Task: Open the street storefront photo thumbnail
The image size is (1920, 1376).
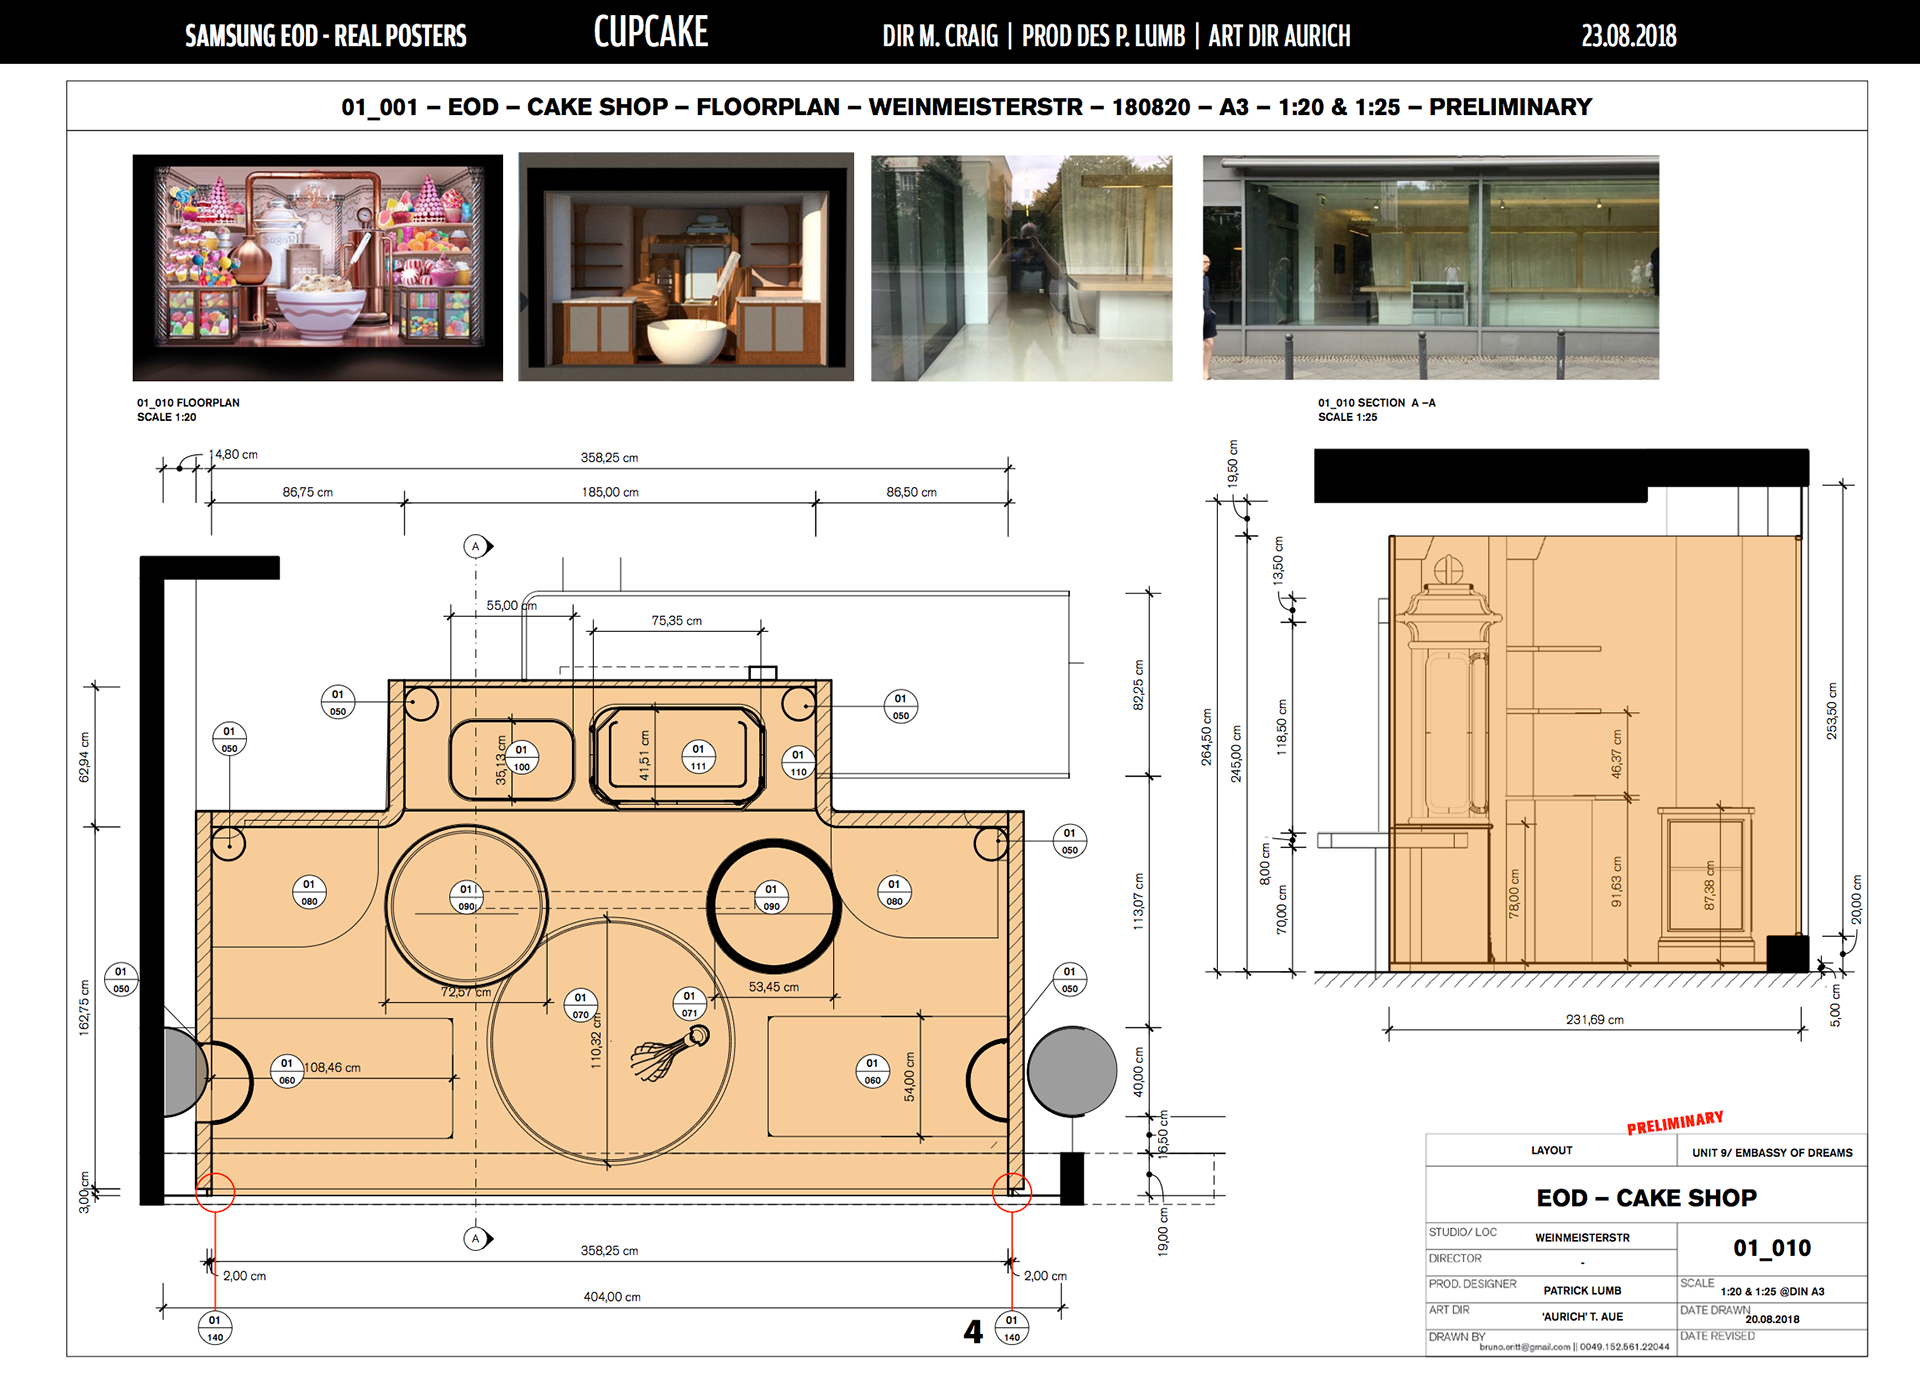Action: [1430, 267]
